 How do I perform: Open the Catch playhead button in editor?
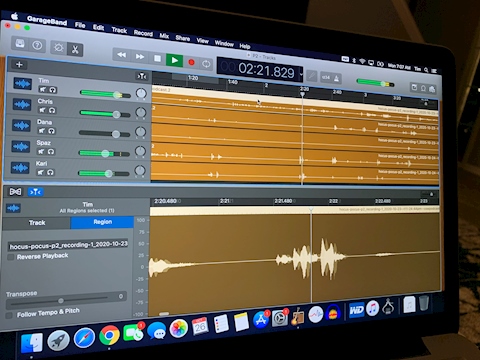point(35,192)
